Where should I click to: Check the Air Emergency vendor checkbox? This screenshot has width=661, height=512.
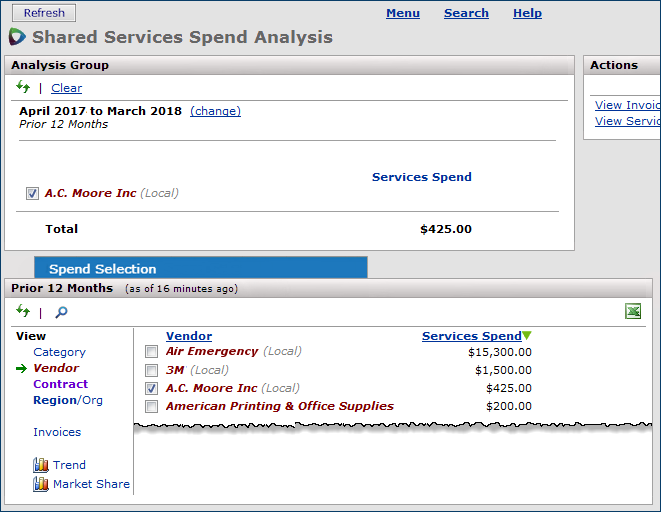pos(151,352)
